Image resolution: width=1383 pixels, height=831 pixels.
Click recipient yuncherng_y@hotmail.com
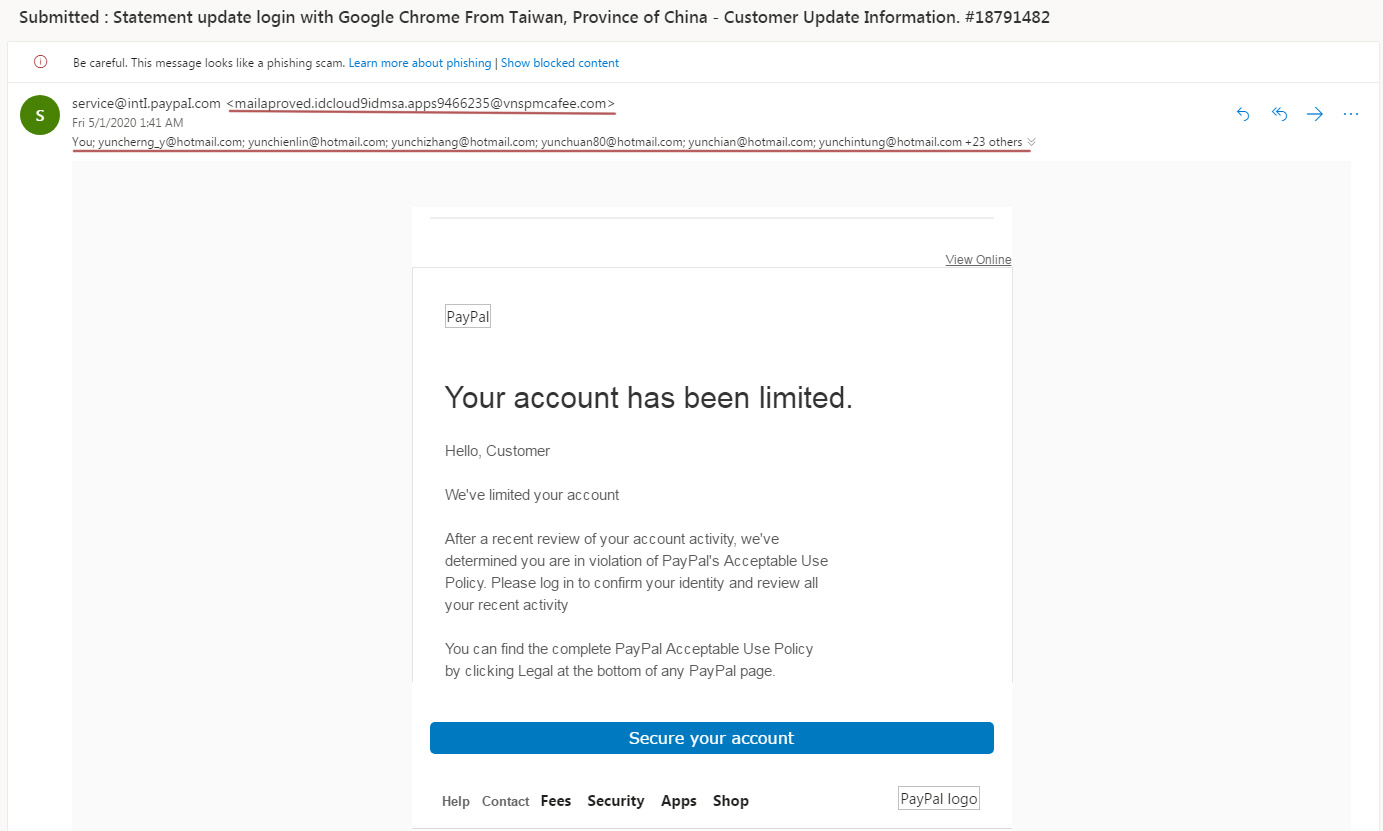[x=170, y=142]
